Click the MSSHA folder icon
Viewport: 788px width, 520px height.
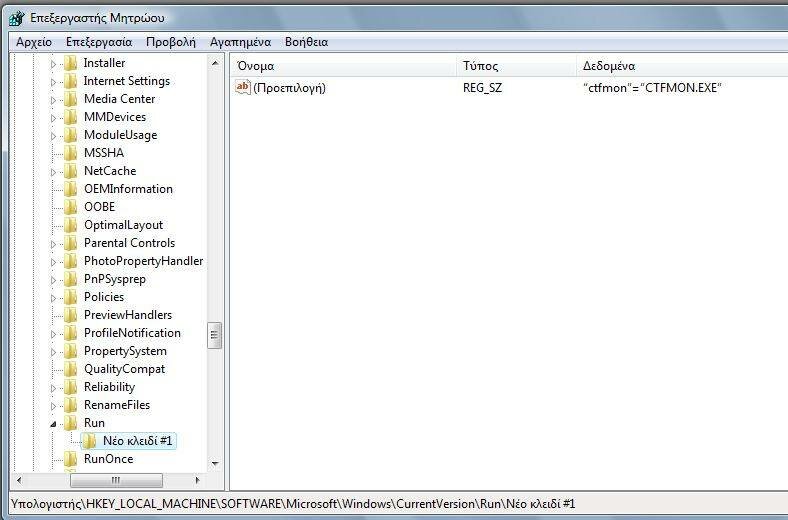70,153
